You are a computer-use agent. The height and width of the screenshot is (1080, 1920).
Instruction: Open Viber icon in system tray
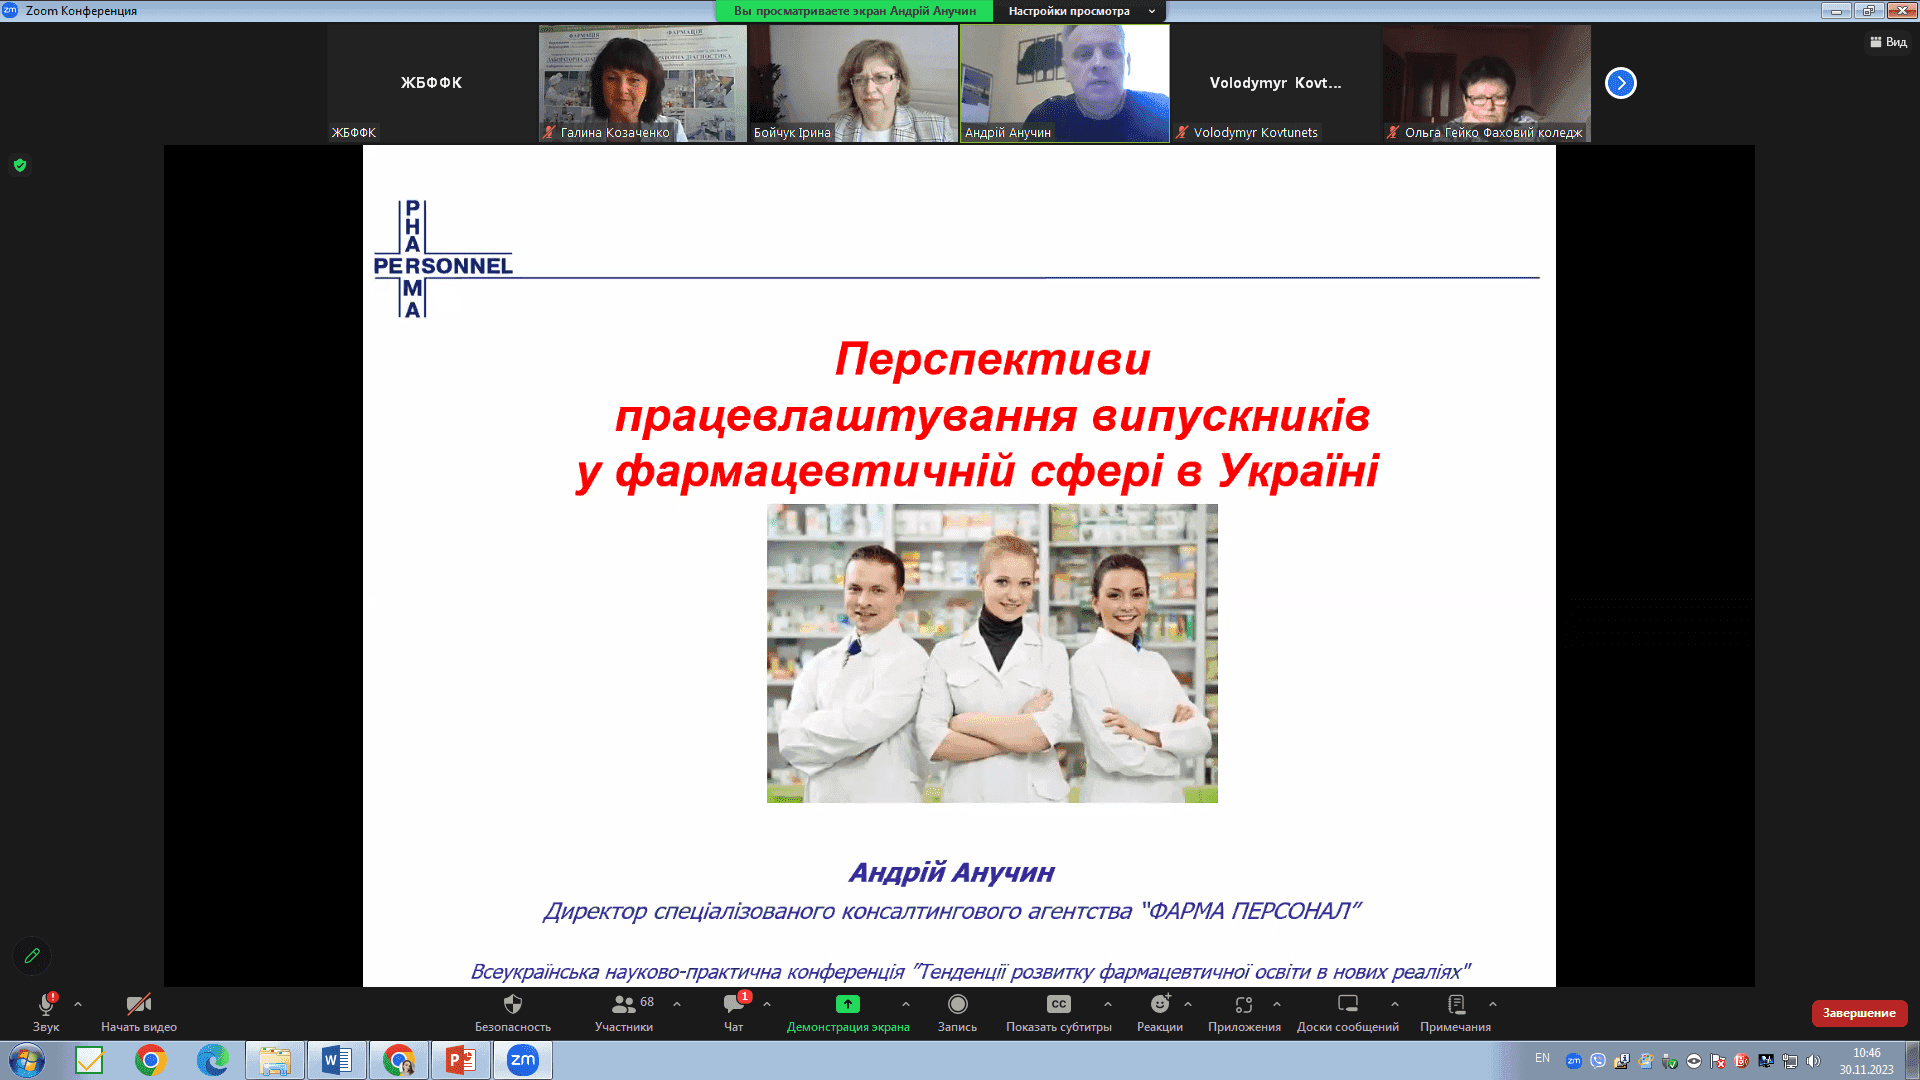click(1598, 1061)
